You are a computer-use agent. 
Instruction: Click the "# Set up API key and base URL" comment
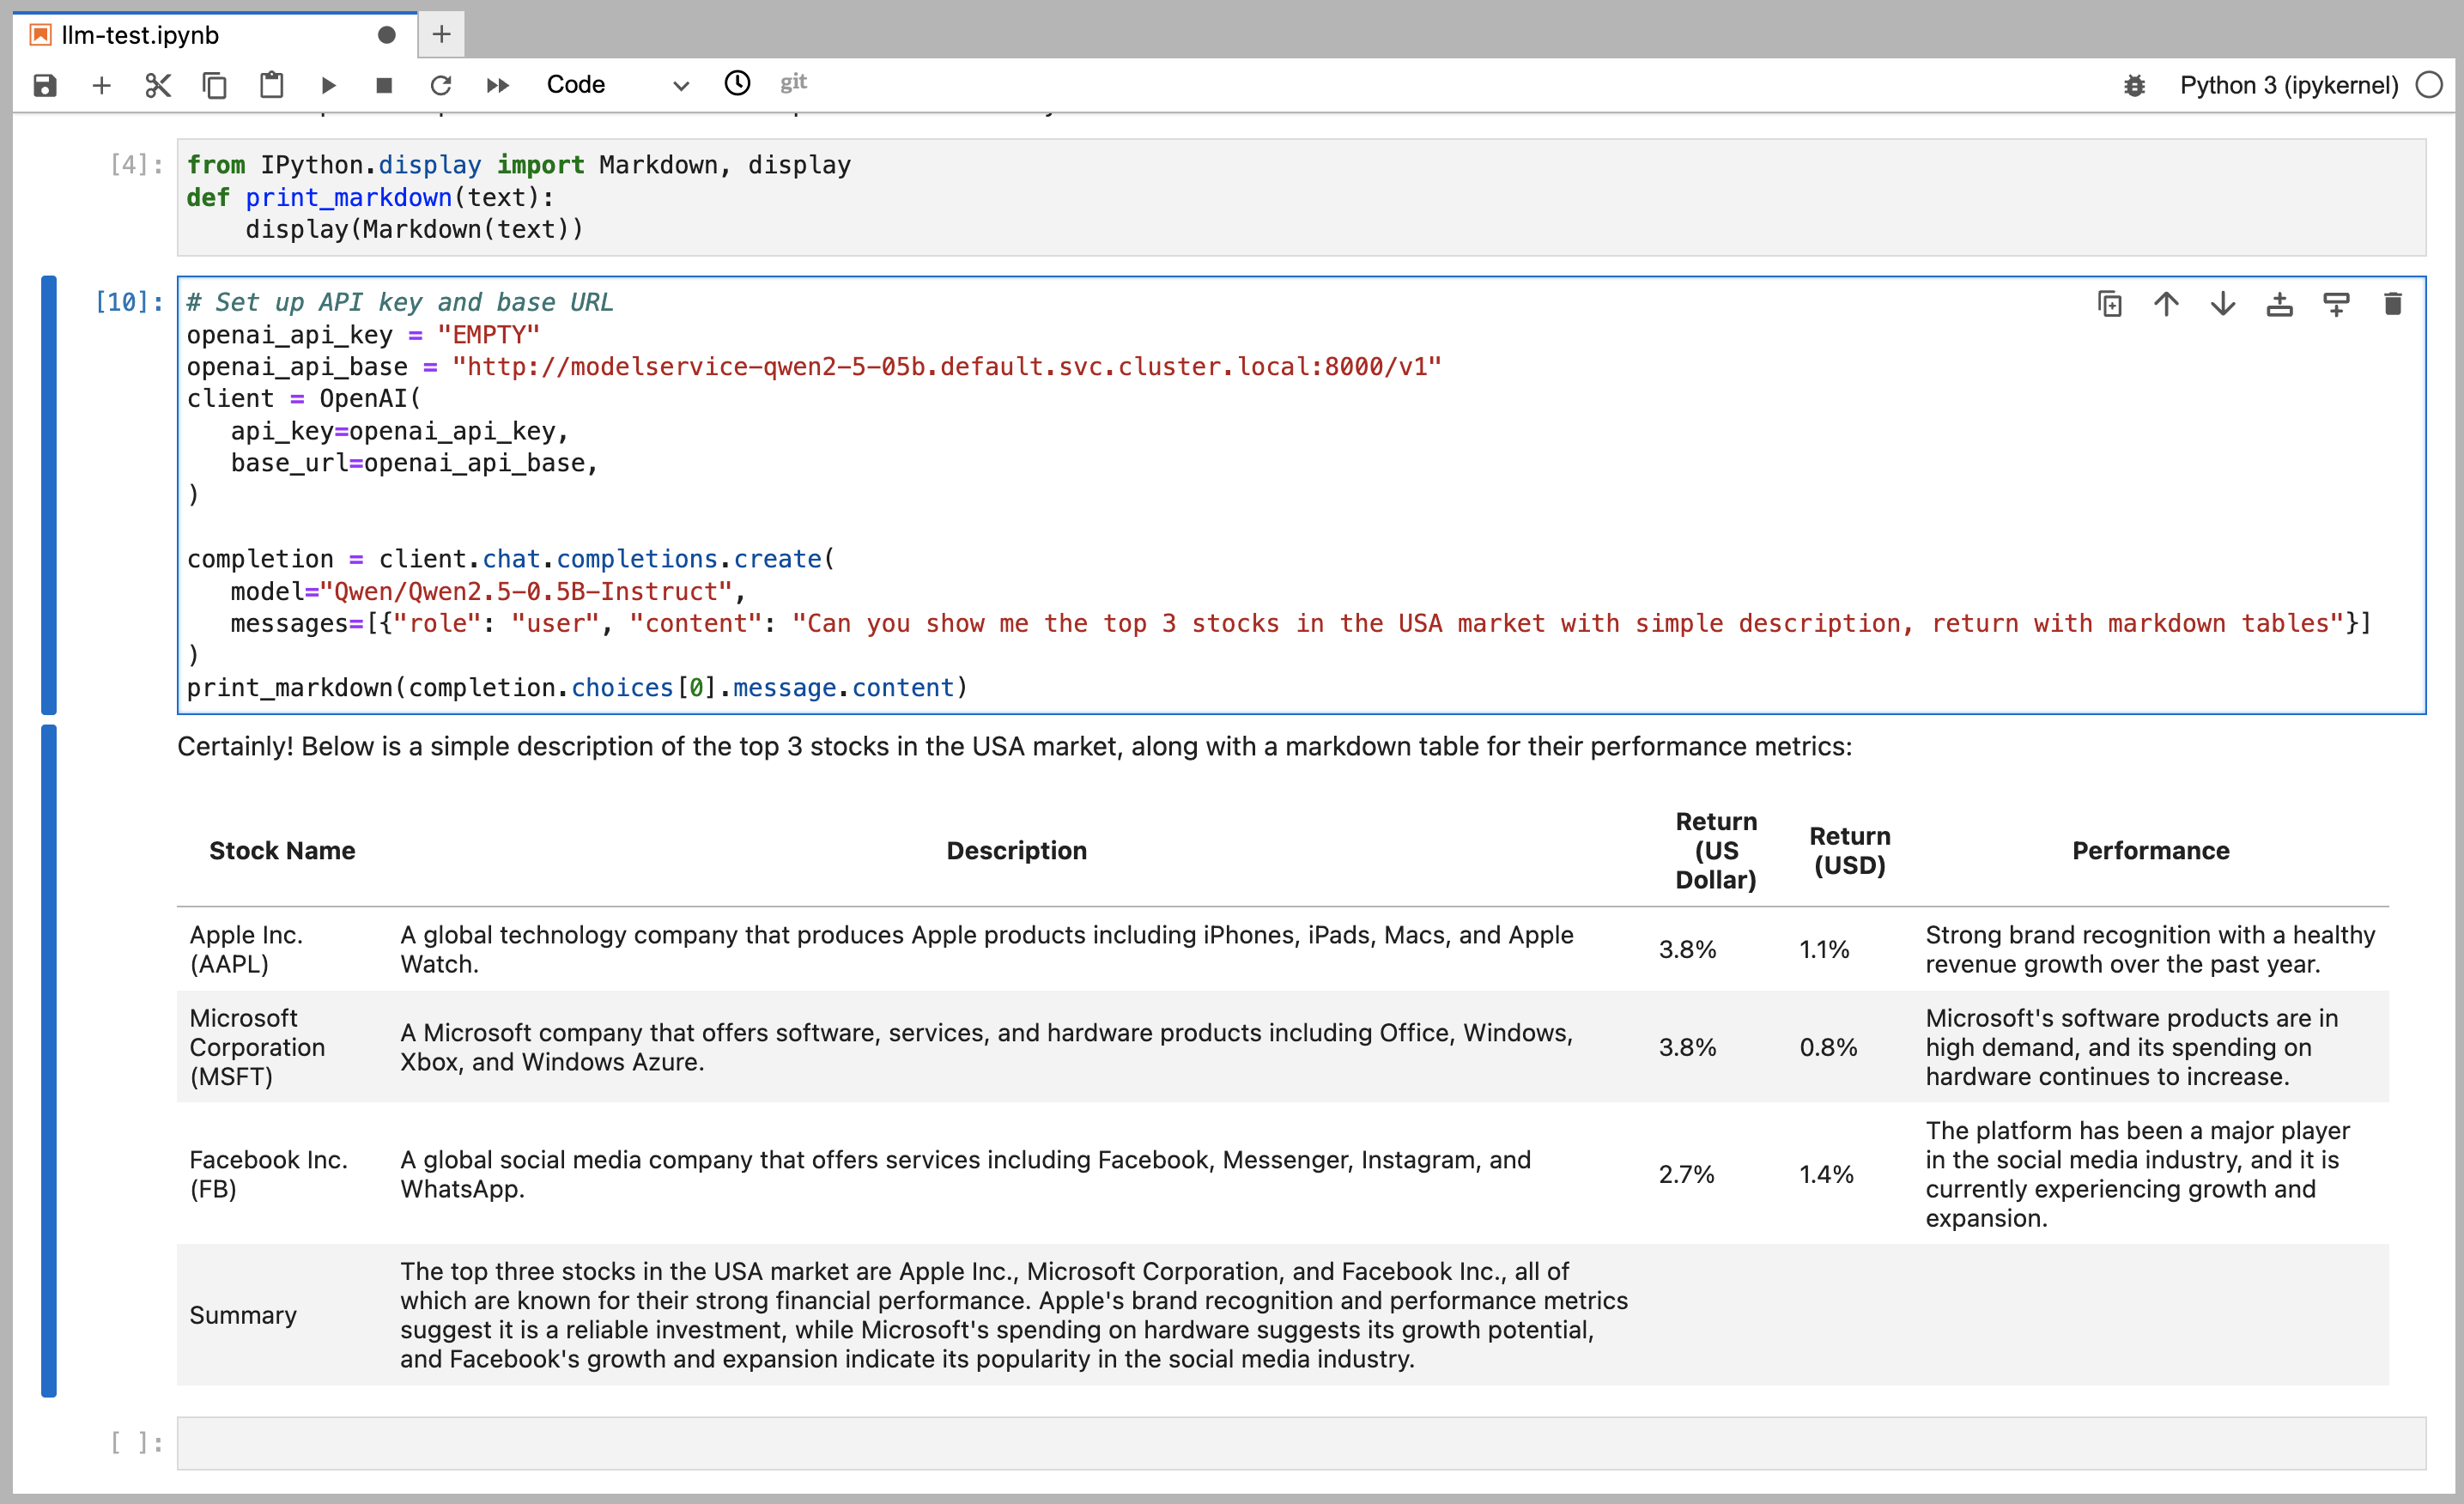pos(400,302)
